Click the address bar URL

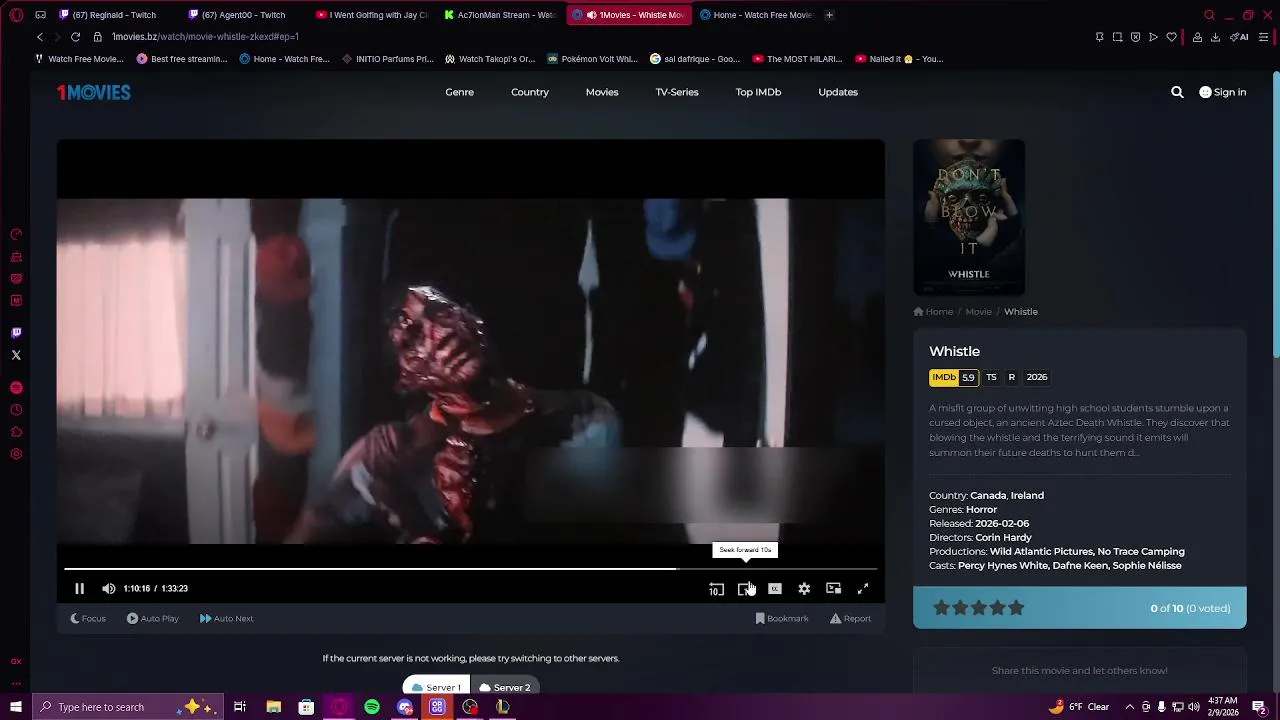tap(206, 37)
